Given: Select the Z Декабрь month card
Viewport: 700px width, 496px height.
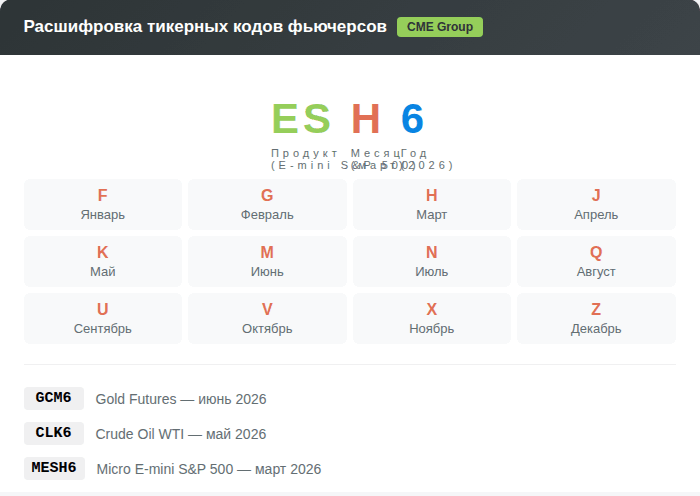Looking at the screenshot, I should (x=596, y=318).
